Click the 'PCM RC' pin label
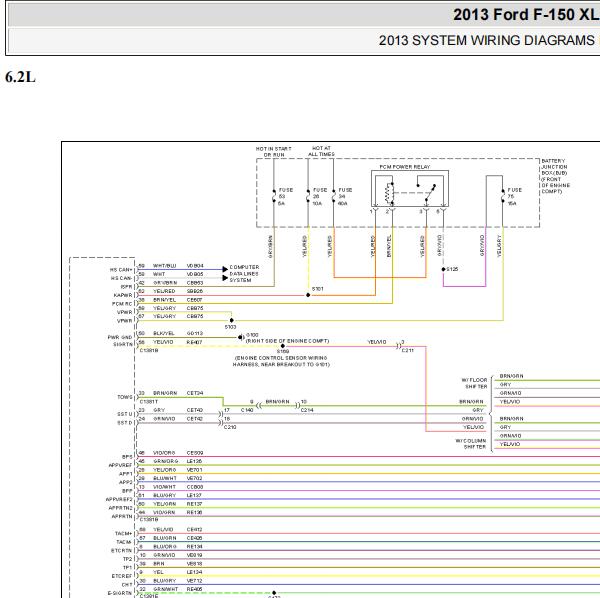600x598 pixels. [122, 304]
